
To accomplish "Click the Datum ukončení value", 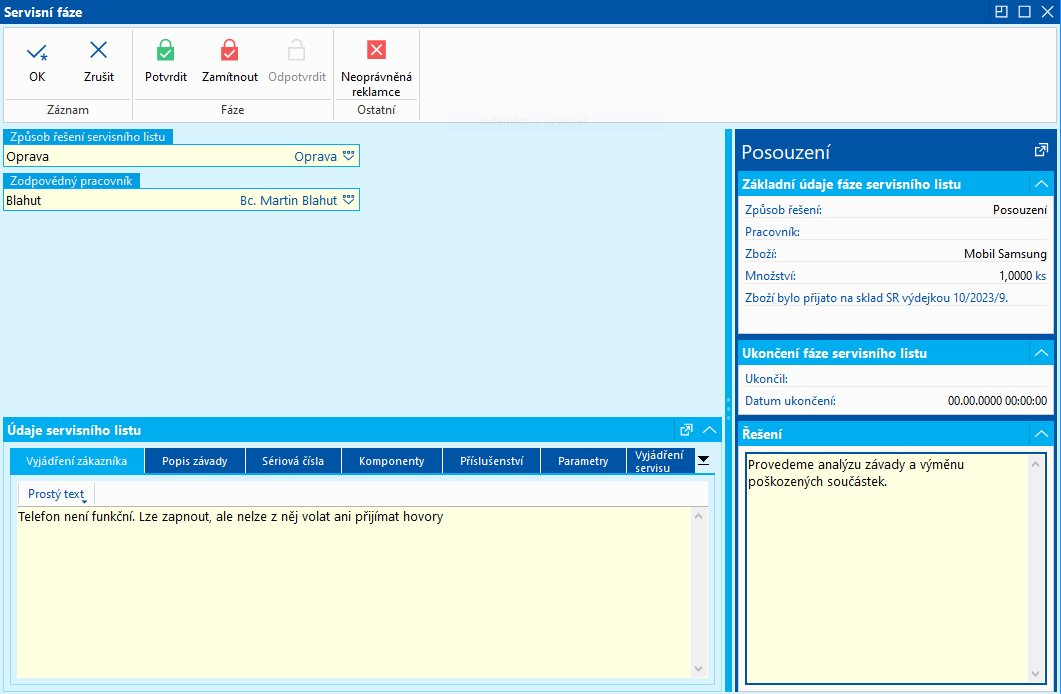I will coord(997,400).
